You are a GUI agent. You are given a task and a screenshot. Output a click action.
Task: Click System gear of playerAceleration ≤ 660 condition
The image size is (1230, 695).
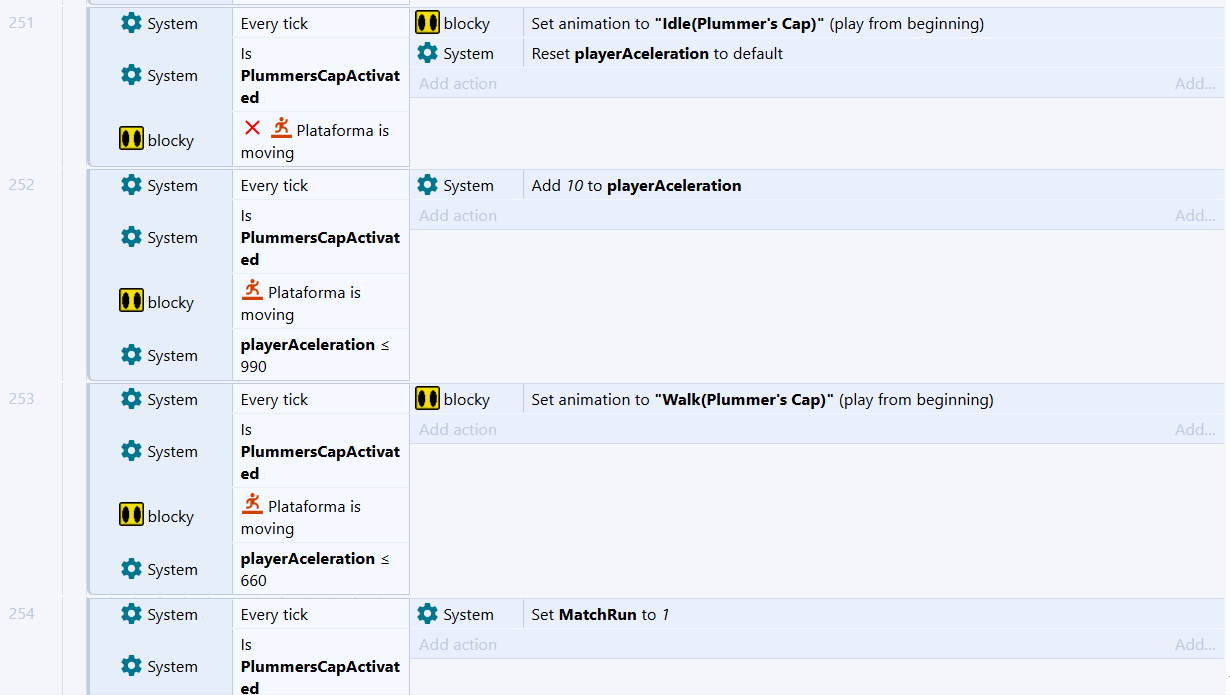click(131, 569)
